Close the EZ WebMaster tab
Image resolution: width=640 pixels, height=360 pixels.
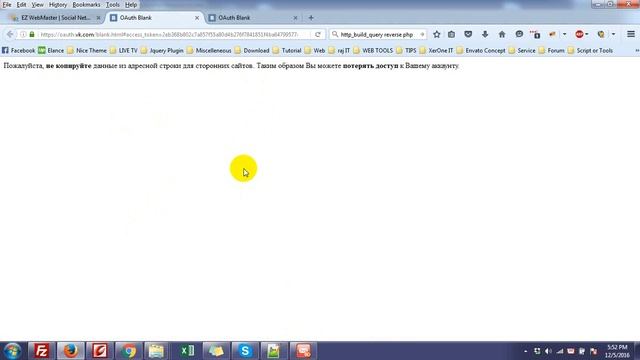(x=98, y=18)
